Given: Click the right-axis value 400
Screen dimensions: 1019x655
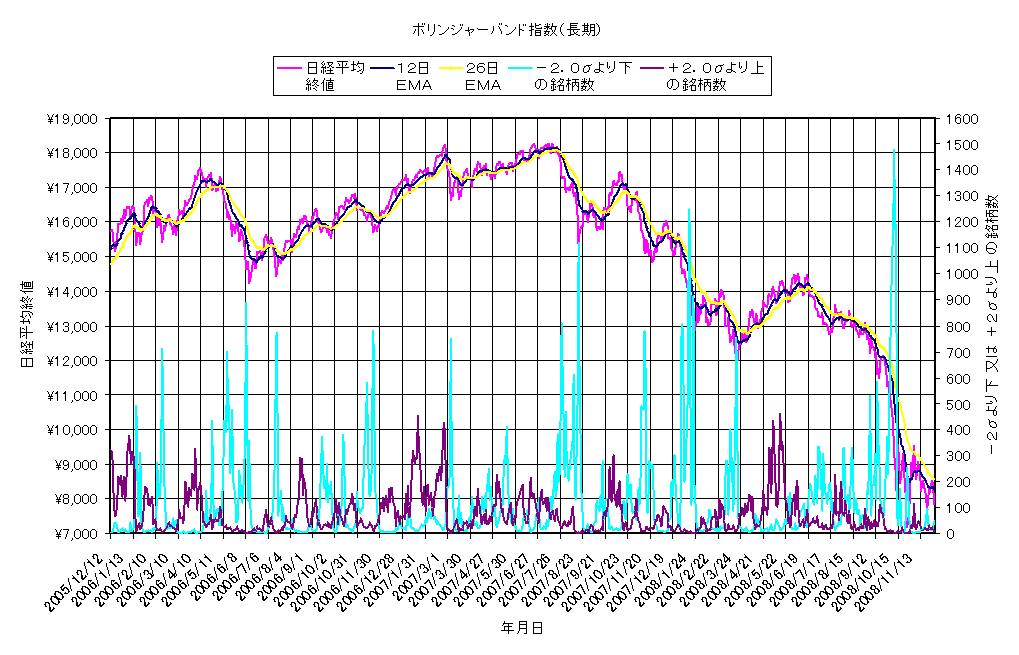Looking at the screenshot, I should point(959,430).
